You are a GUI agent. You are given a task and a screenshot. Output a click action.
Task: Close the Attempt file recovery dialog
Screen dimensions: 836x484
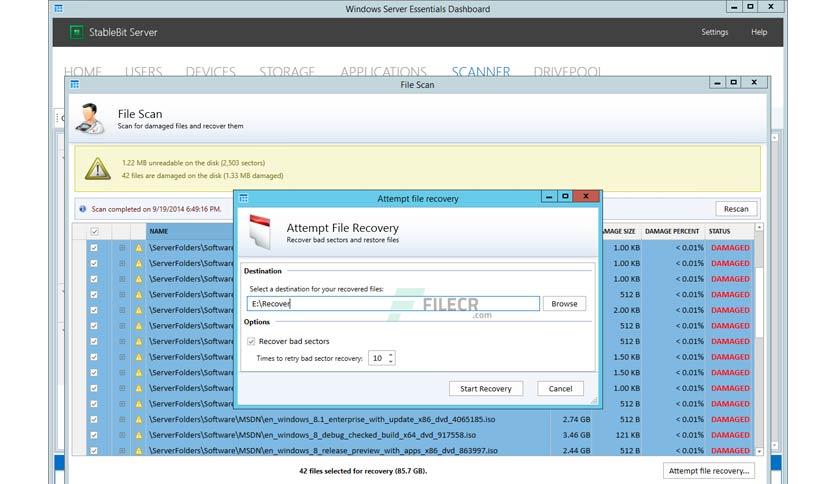tap(586, 197)
